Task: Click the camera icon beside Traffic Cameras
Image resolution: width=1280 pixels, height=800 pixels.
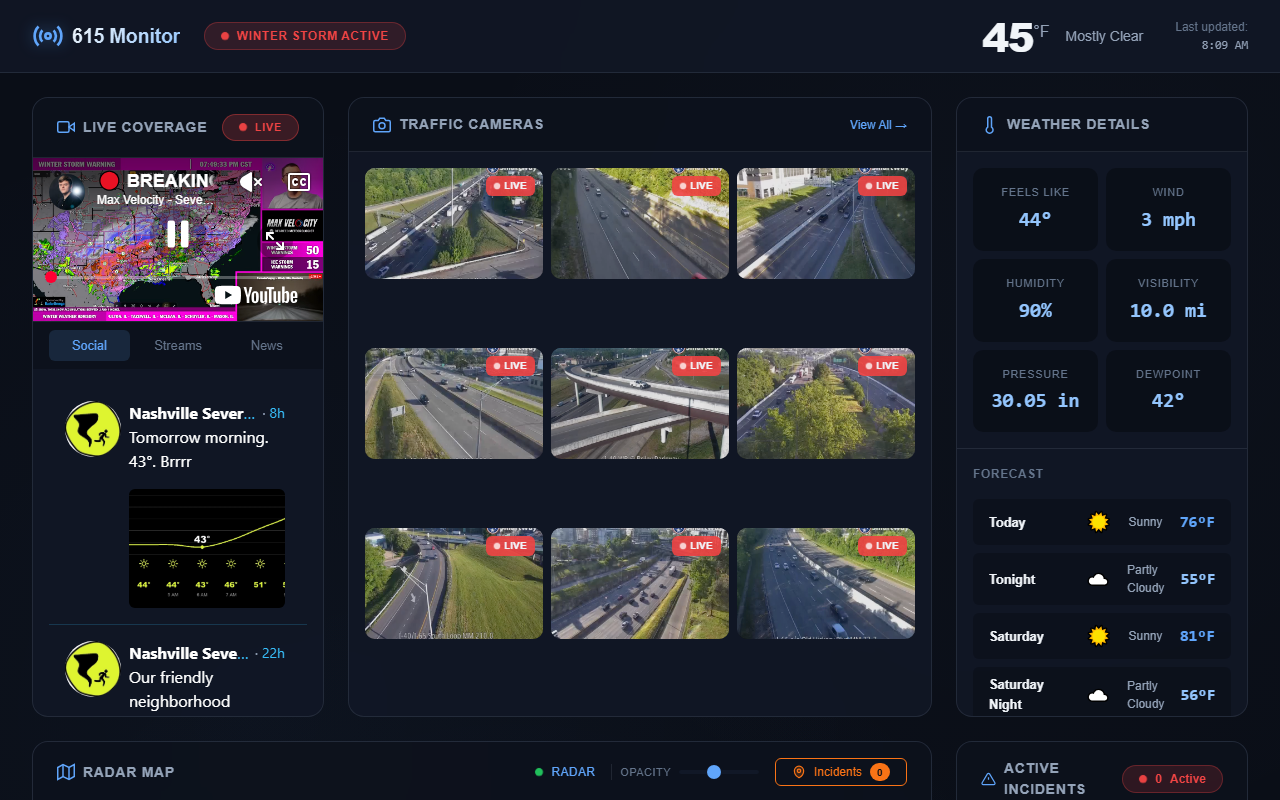Action: tap(382, 125)
